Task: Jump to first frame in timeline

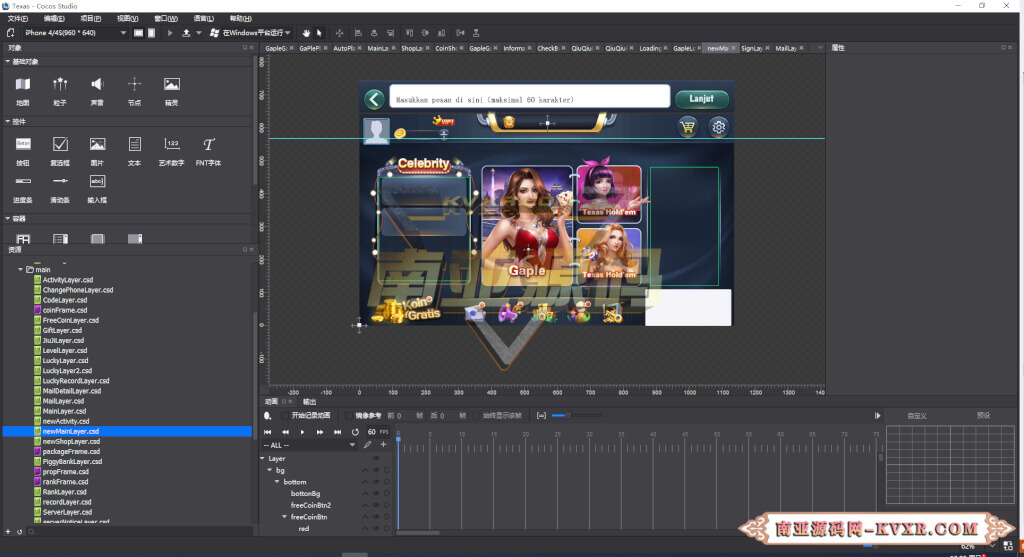Action: tap(267, 432)
